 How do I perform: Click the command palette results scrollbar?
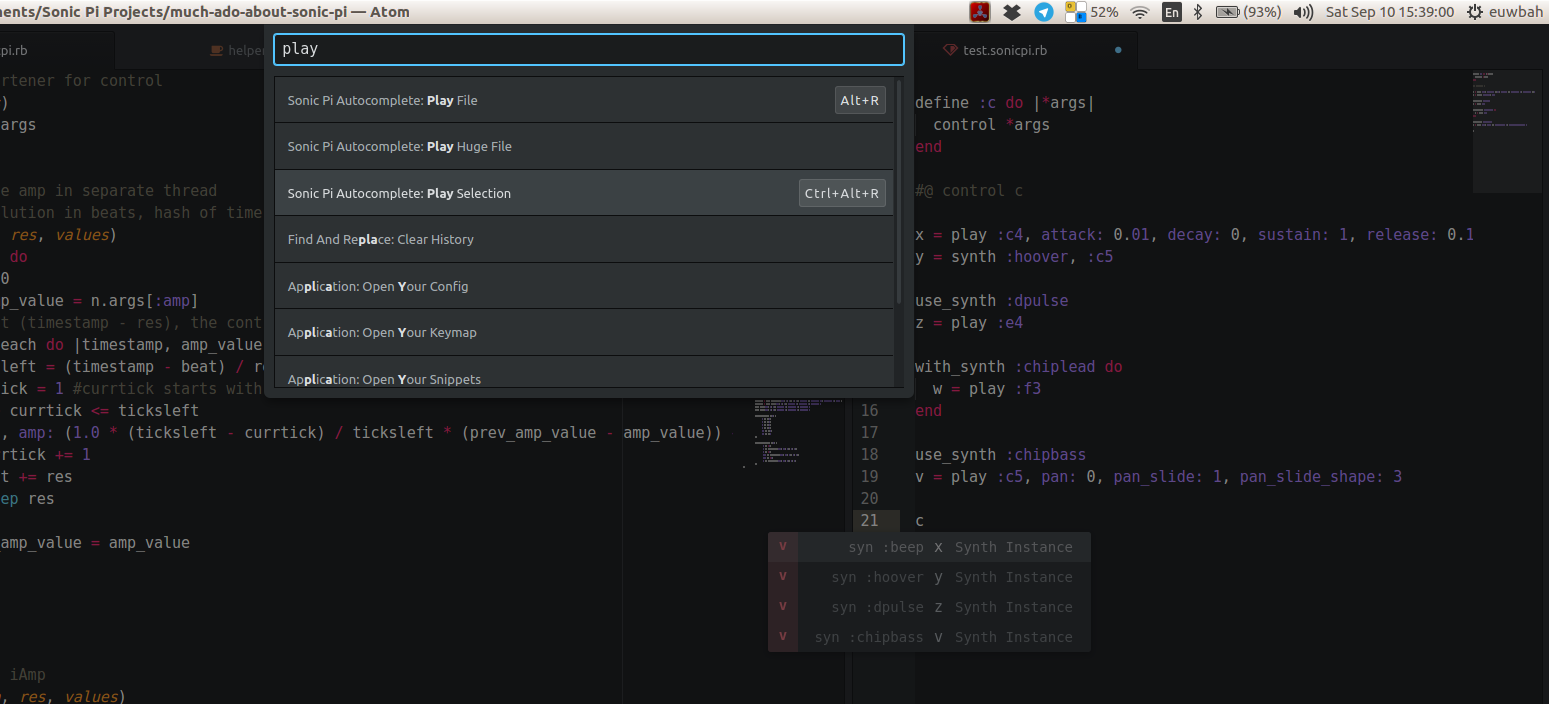click(899, 190)
